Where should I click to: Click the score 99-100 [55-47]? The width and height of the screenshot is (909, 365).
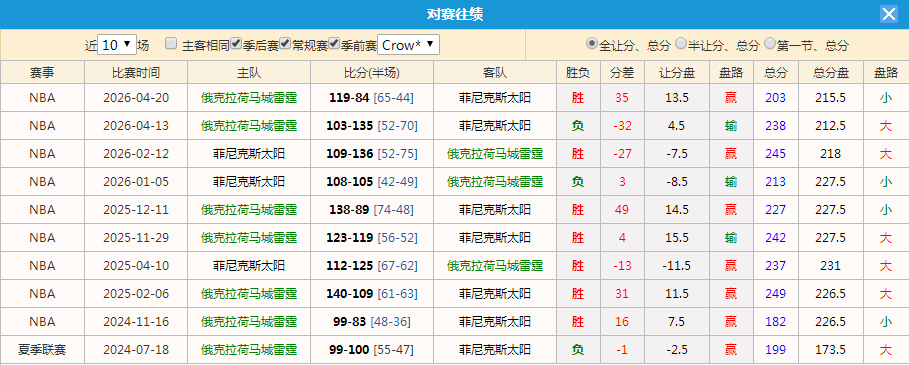372,349
